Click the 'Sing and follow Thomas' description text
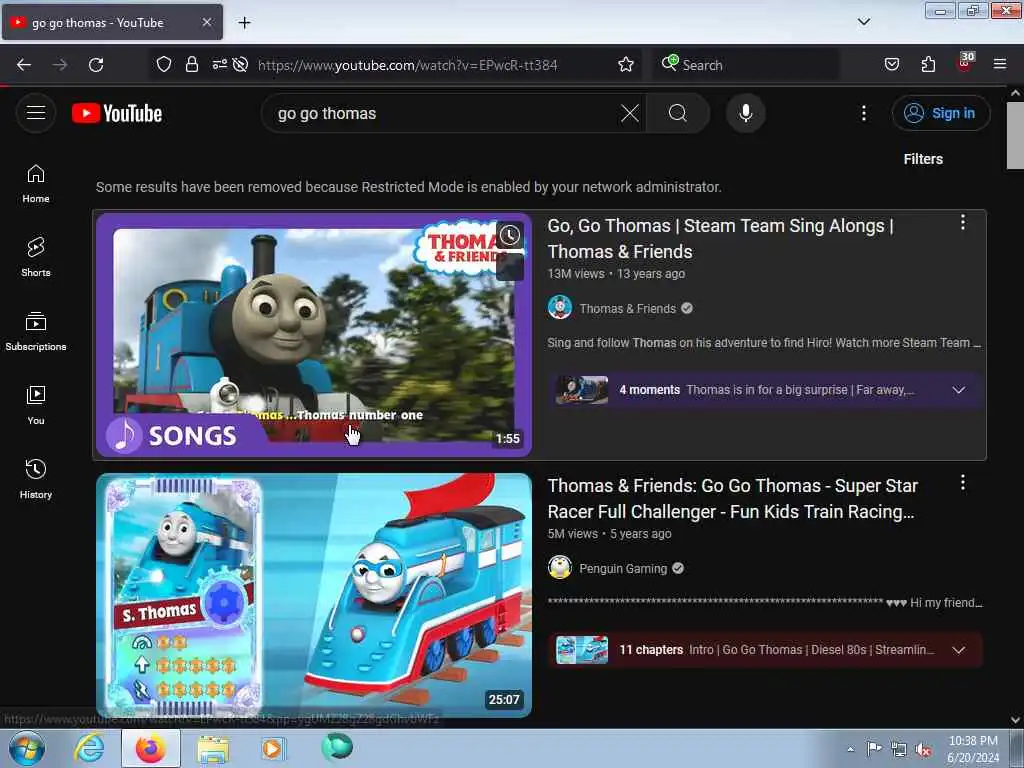 click(x=764, y=342)
